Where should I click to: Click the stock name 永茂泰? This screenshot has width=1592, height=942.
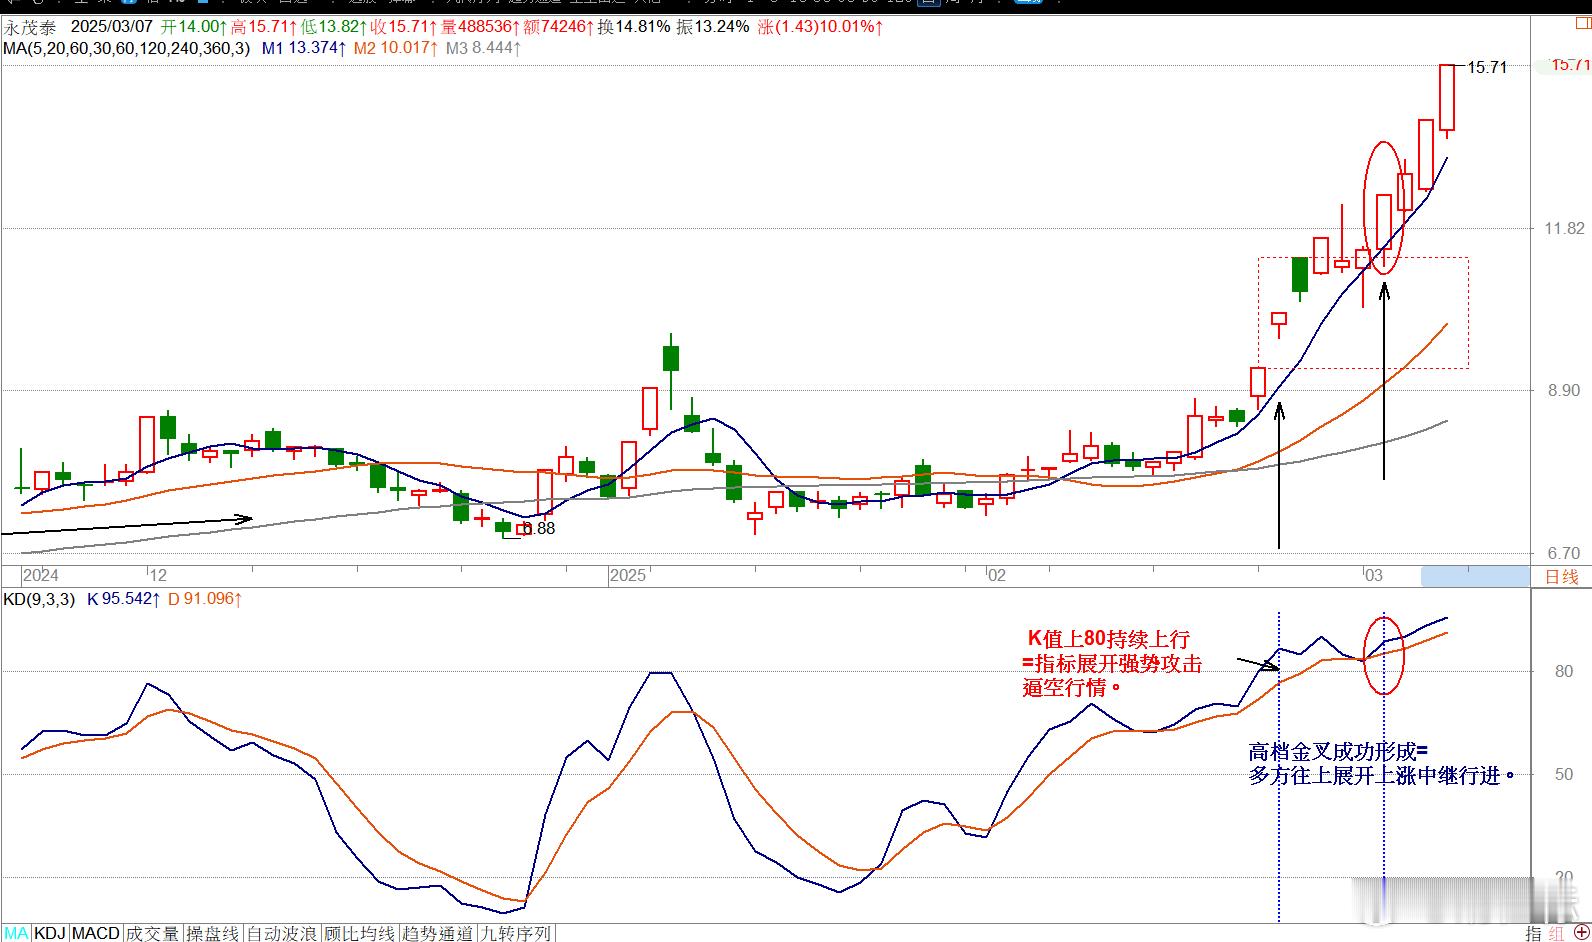tap(30, 27)
